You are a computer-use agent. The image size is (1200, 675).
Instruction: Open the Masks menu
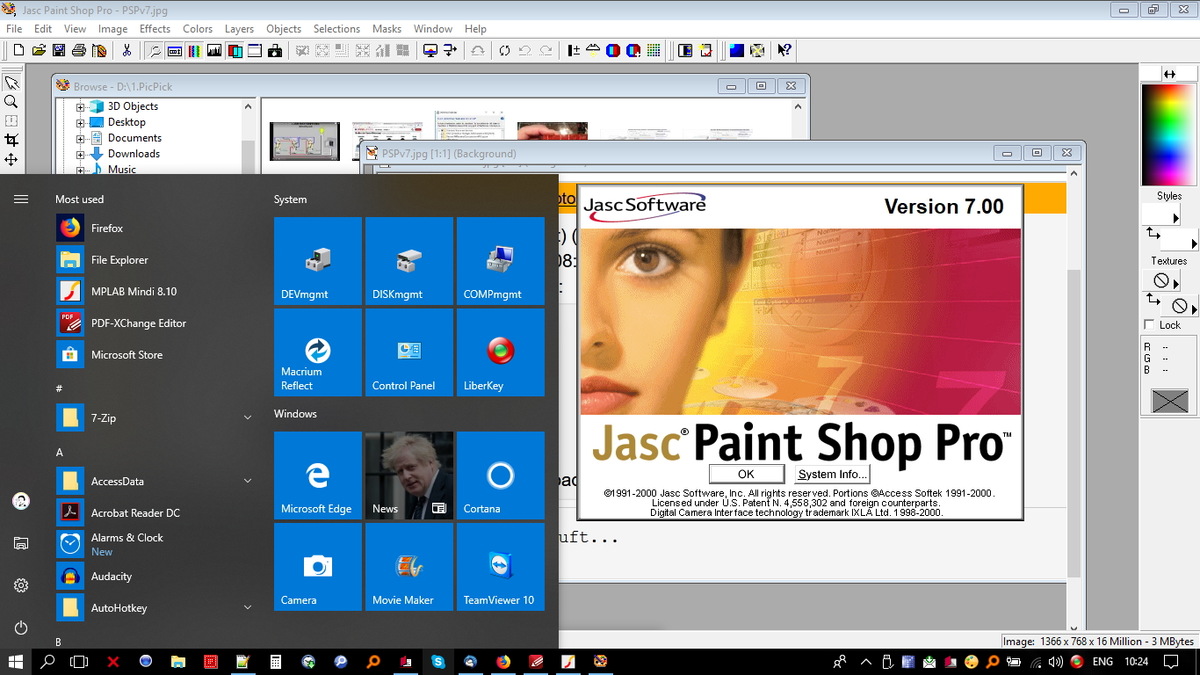pos(387,29)
